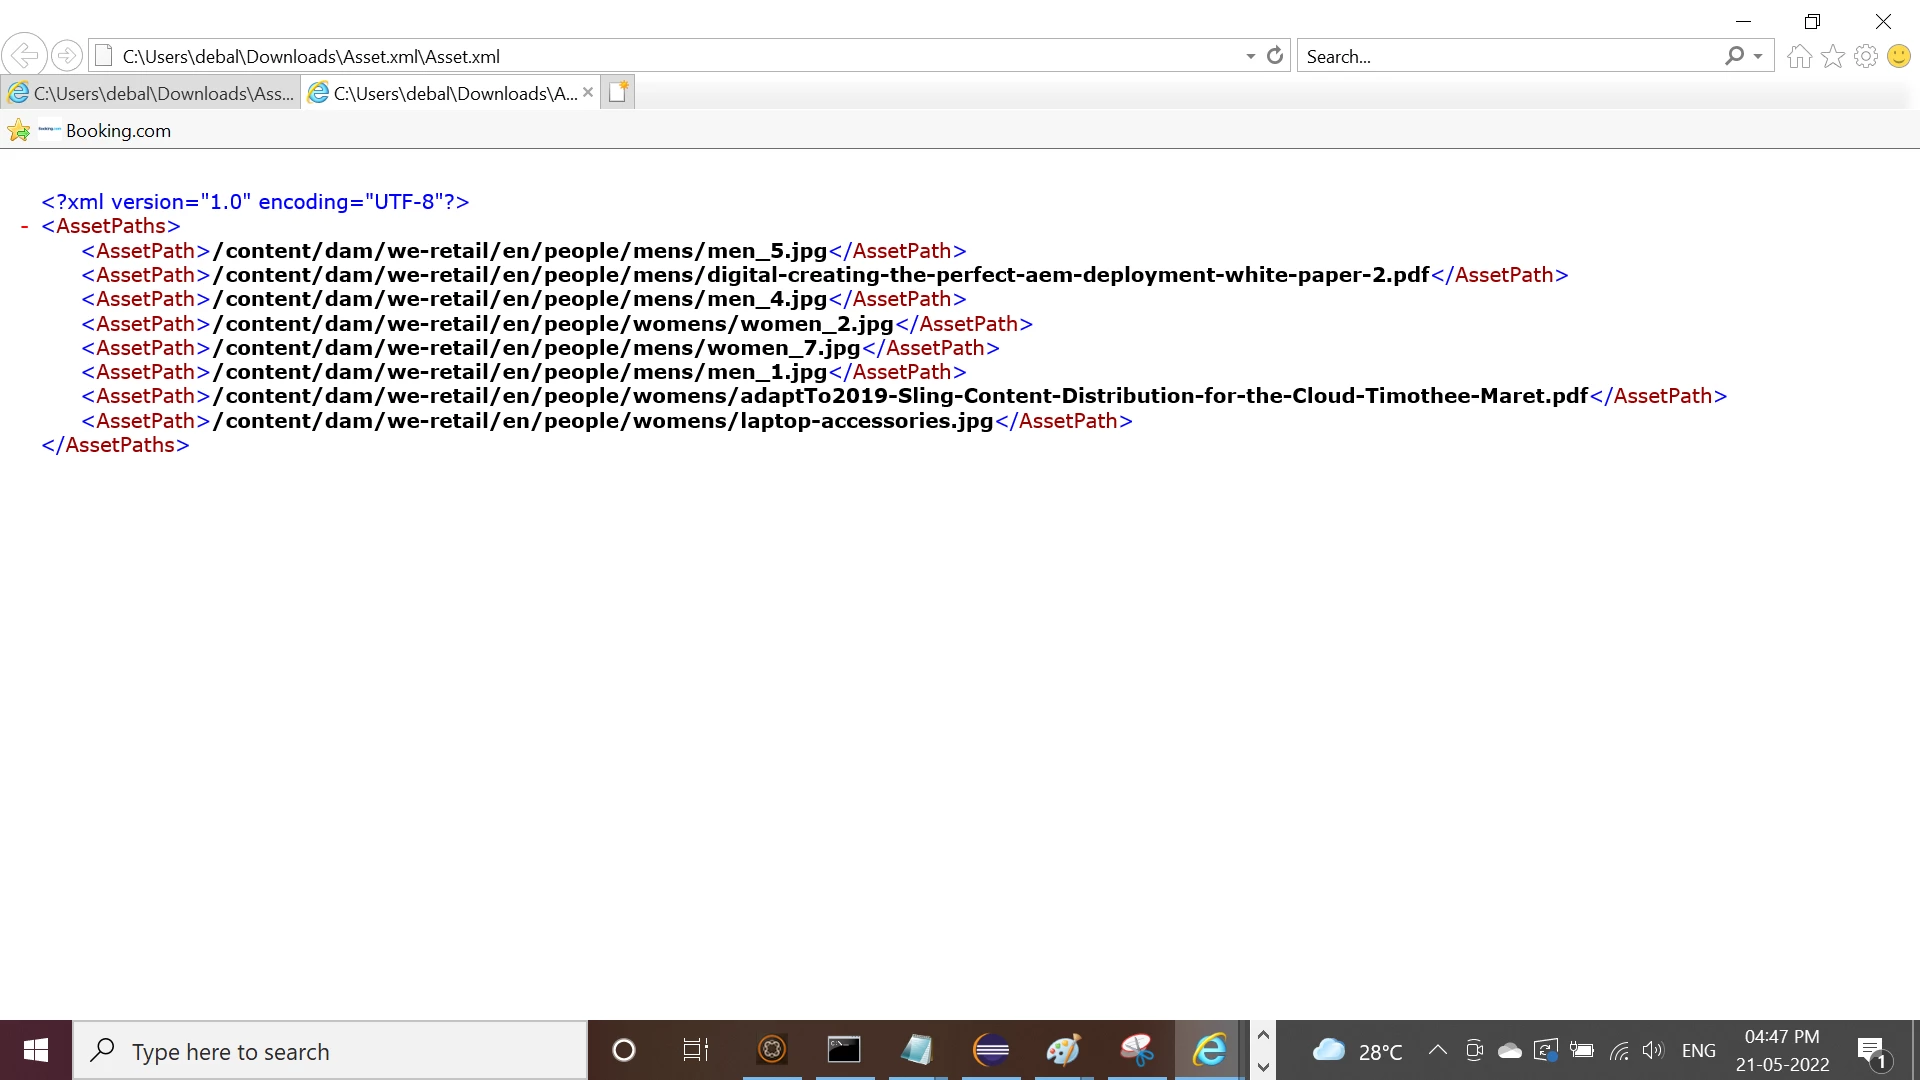
Task: Show hidden system tray icons
Action: 1437,1050
